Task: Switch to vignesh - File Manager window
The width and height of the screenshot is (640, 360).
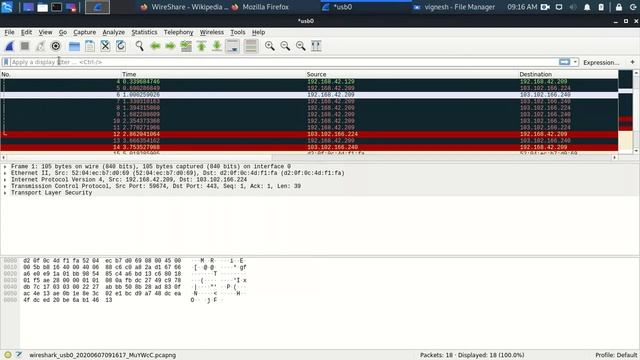Action: pos(455,7)
